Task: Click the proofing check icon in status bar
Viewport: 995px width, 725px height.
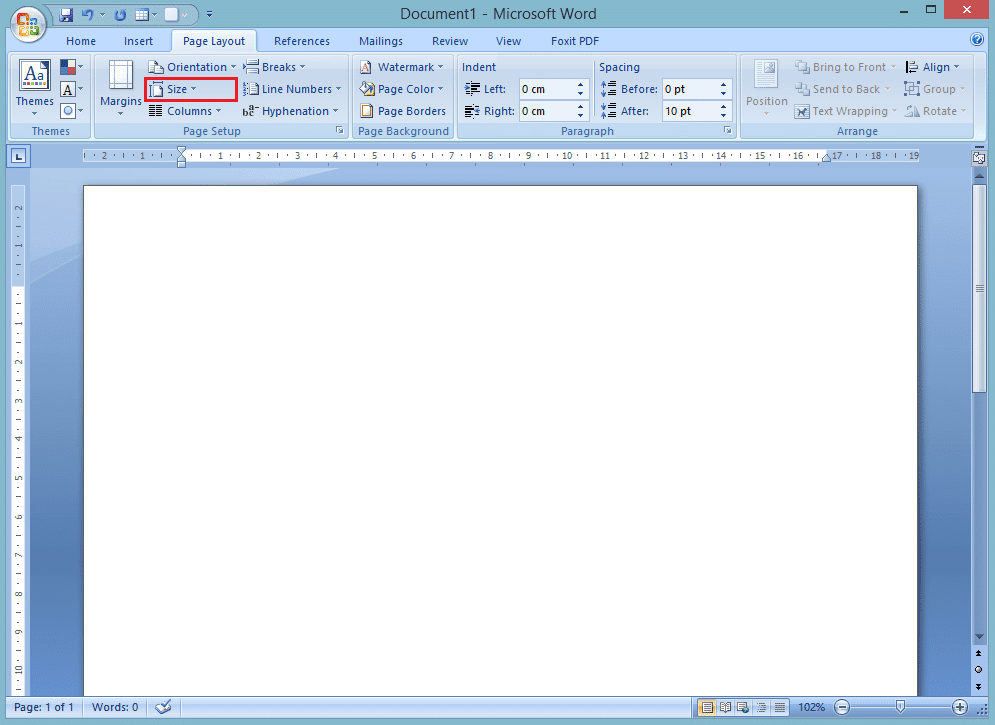Action: (163, 707)
